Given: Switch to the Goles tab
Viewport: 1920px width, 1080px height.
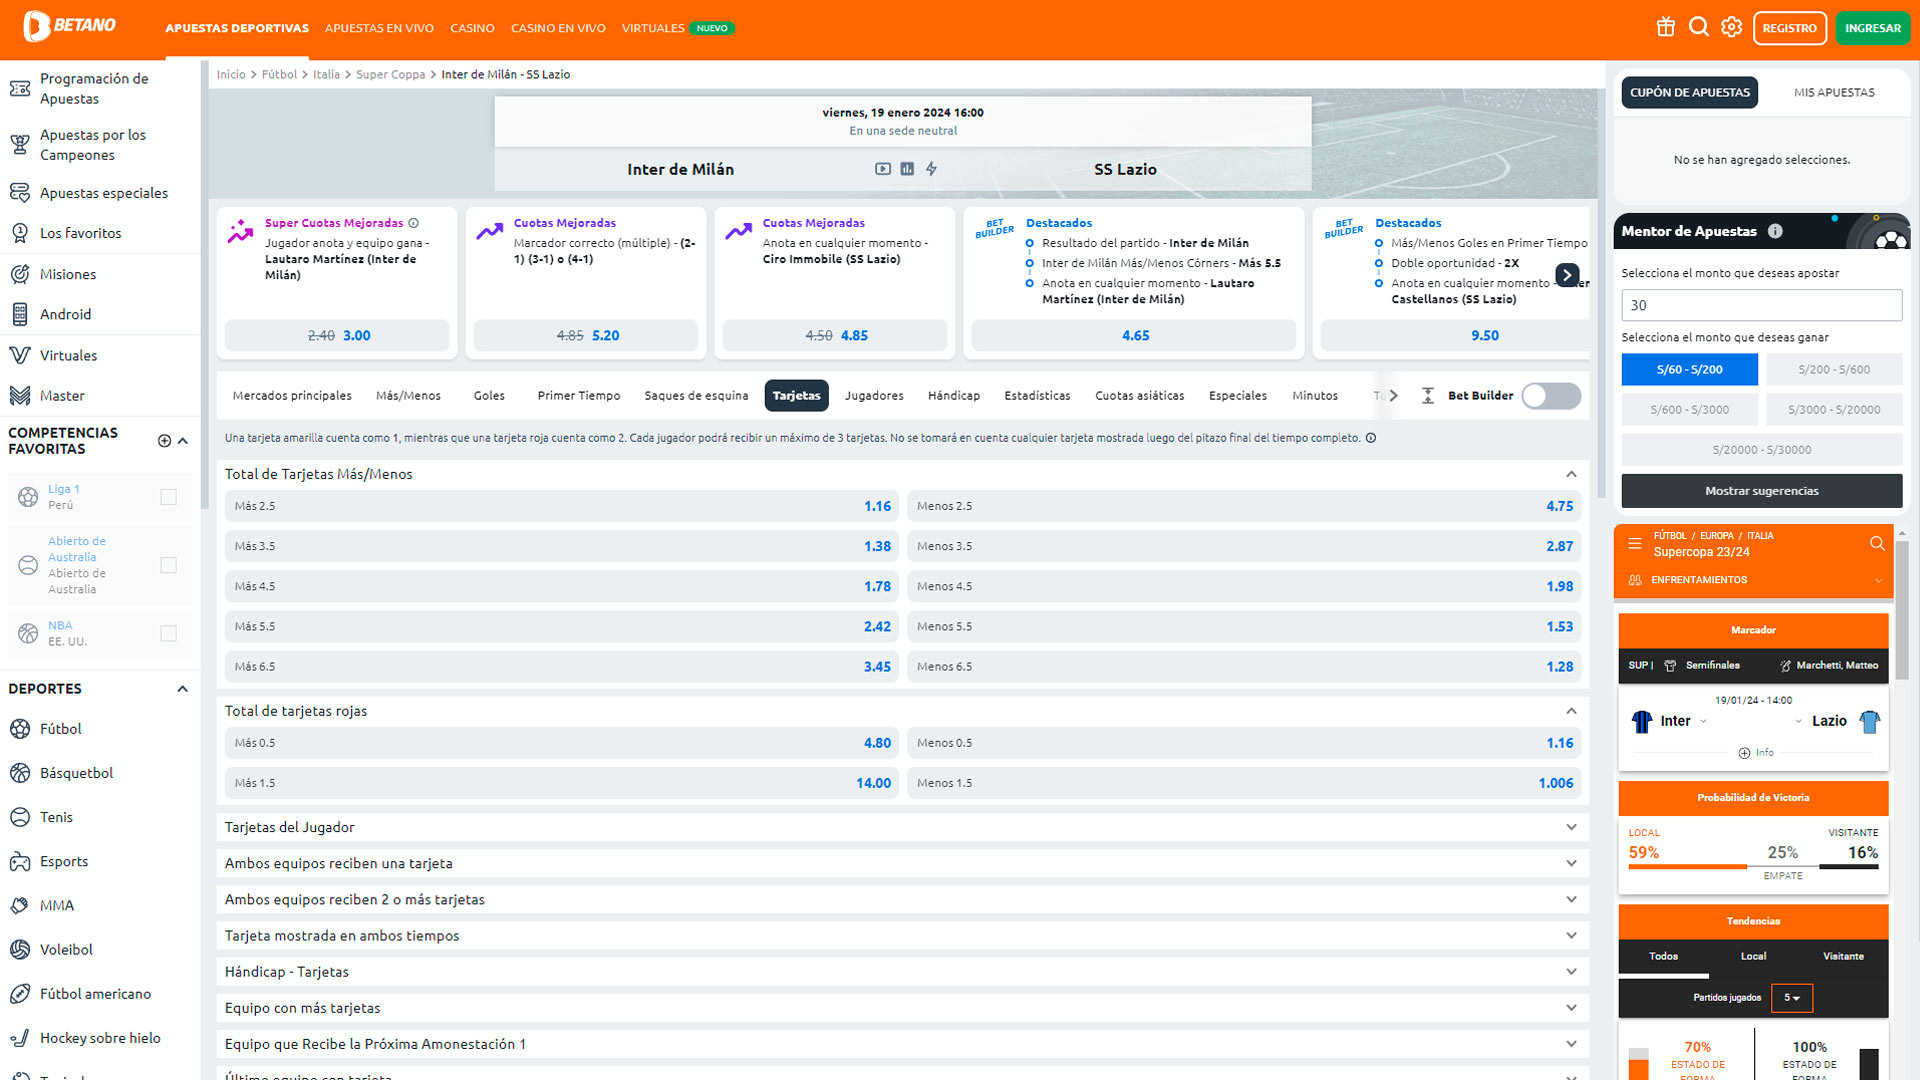Looking at the screenshot, I should 488,394.
